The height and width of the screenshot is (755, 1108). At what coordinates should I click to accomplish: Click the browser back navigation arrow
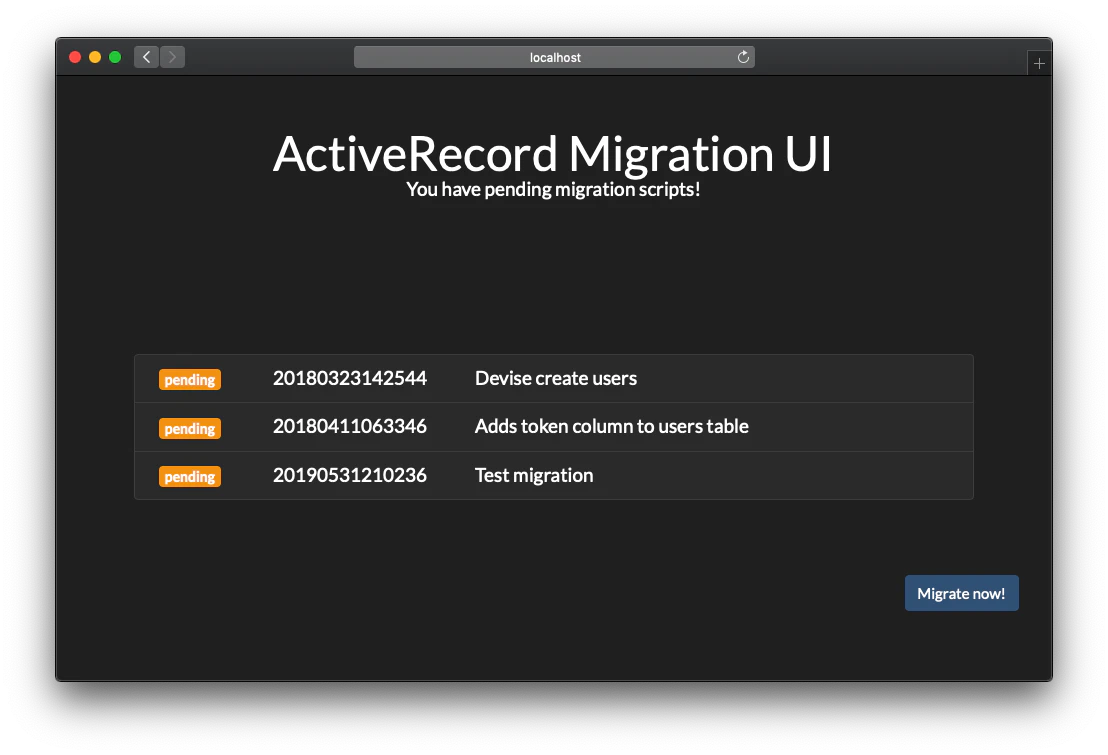click(x=146, y=57)
